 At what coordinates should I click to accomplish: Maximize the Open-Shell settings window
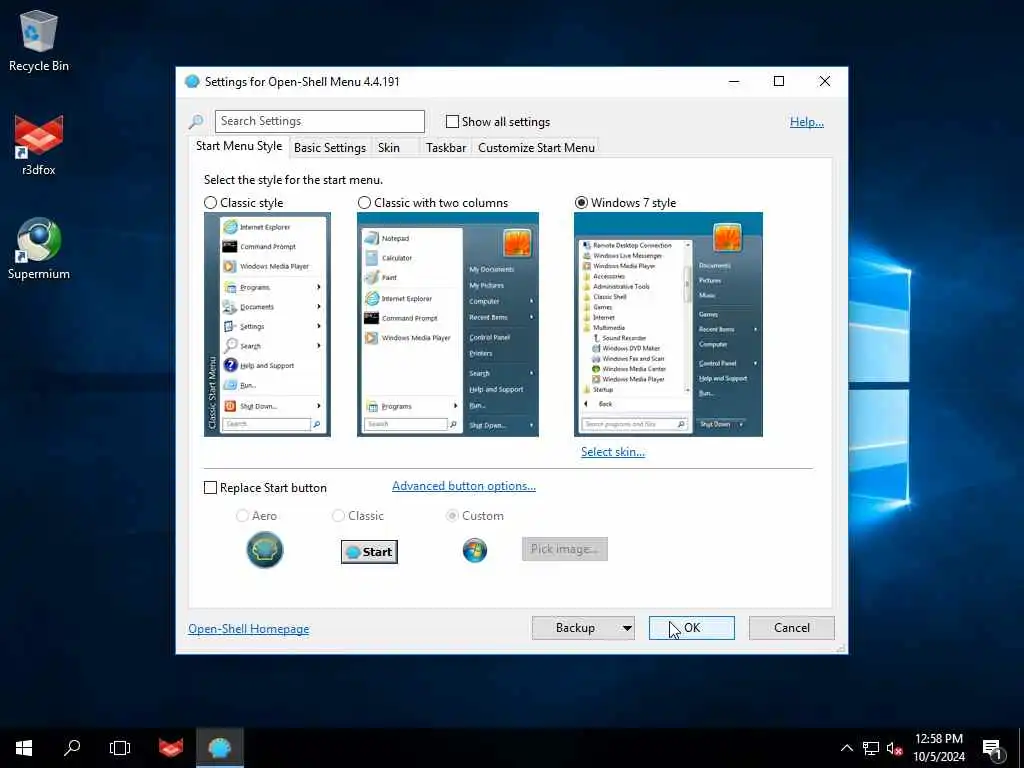point(778,81)
